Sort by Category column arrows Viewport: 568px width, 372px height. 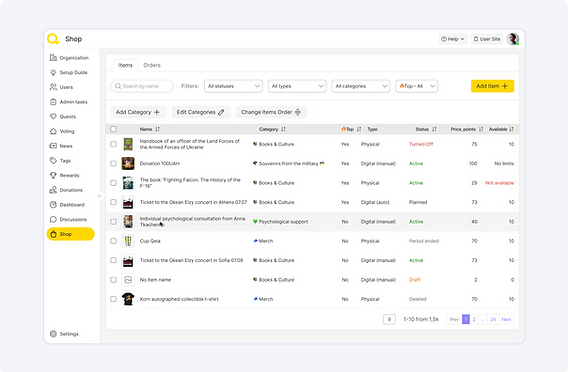pyautogui.click(x=283, y=129)
